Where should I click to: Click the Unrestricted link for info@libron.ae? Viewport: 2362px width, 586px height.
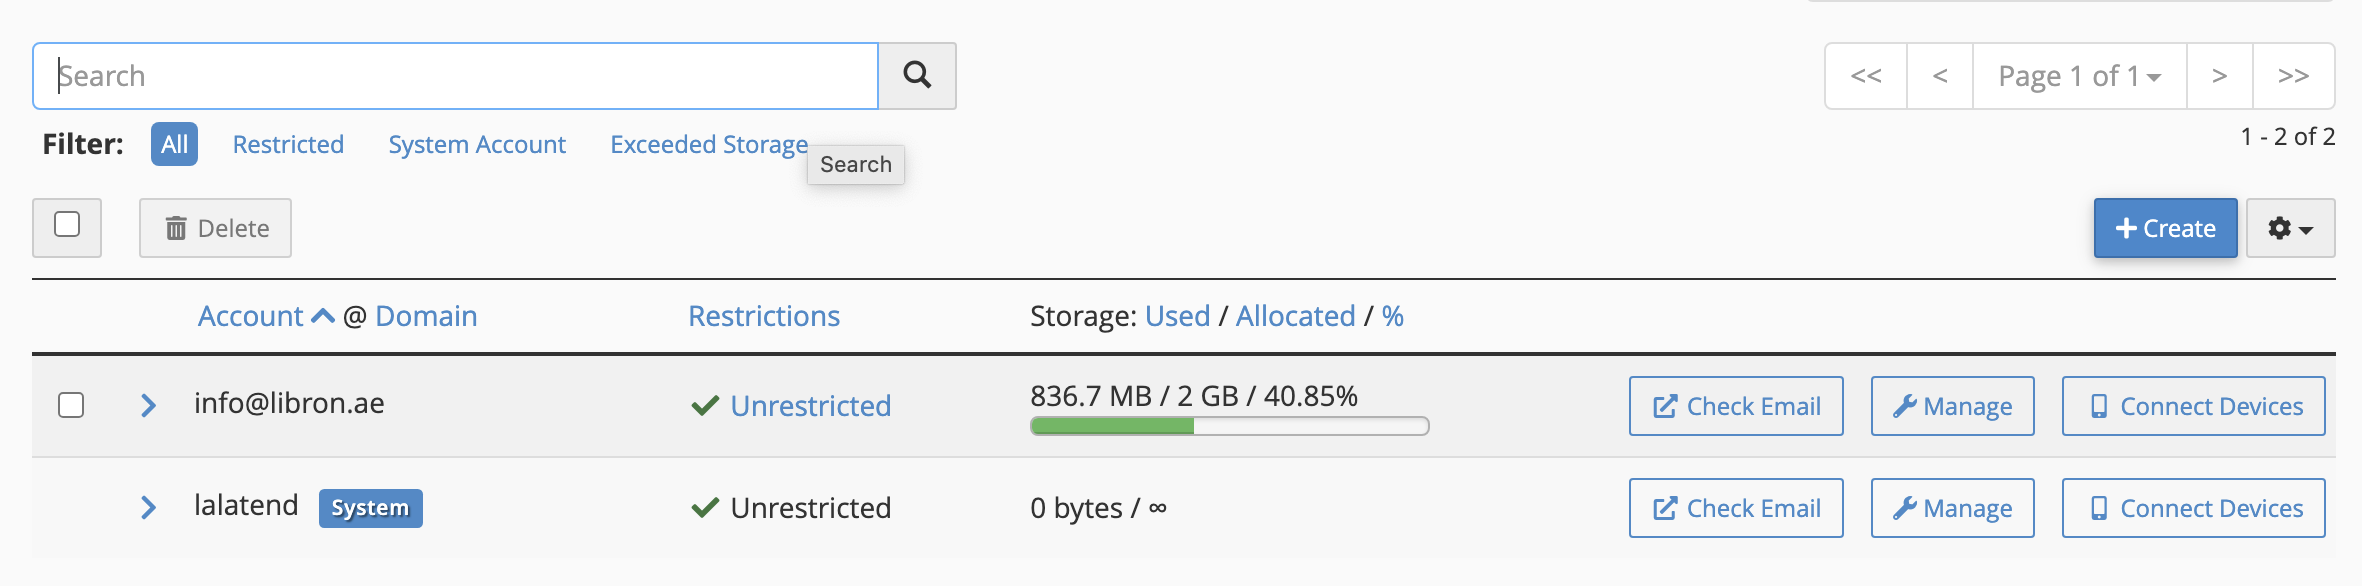[810, 406]
